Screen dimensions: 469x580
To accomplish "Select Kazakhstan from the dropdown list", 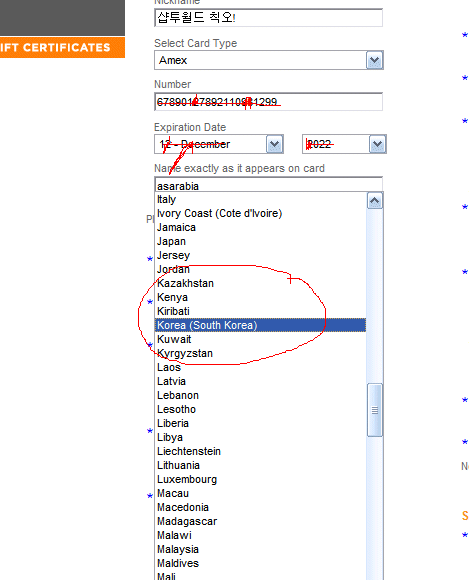I will 260,283.
